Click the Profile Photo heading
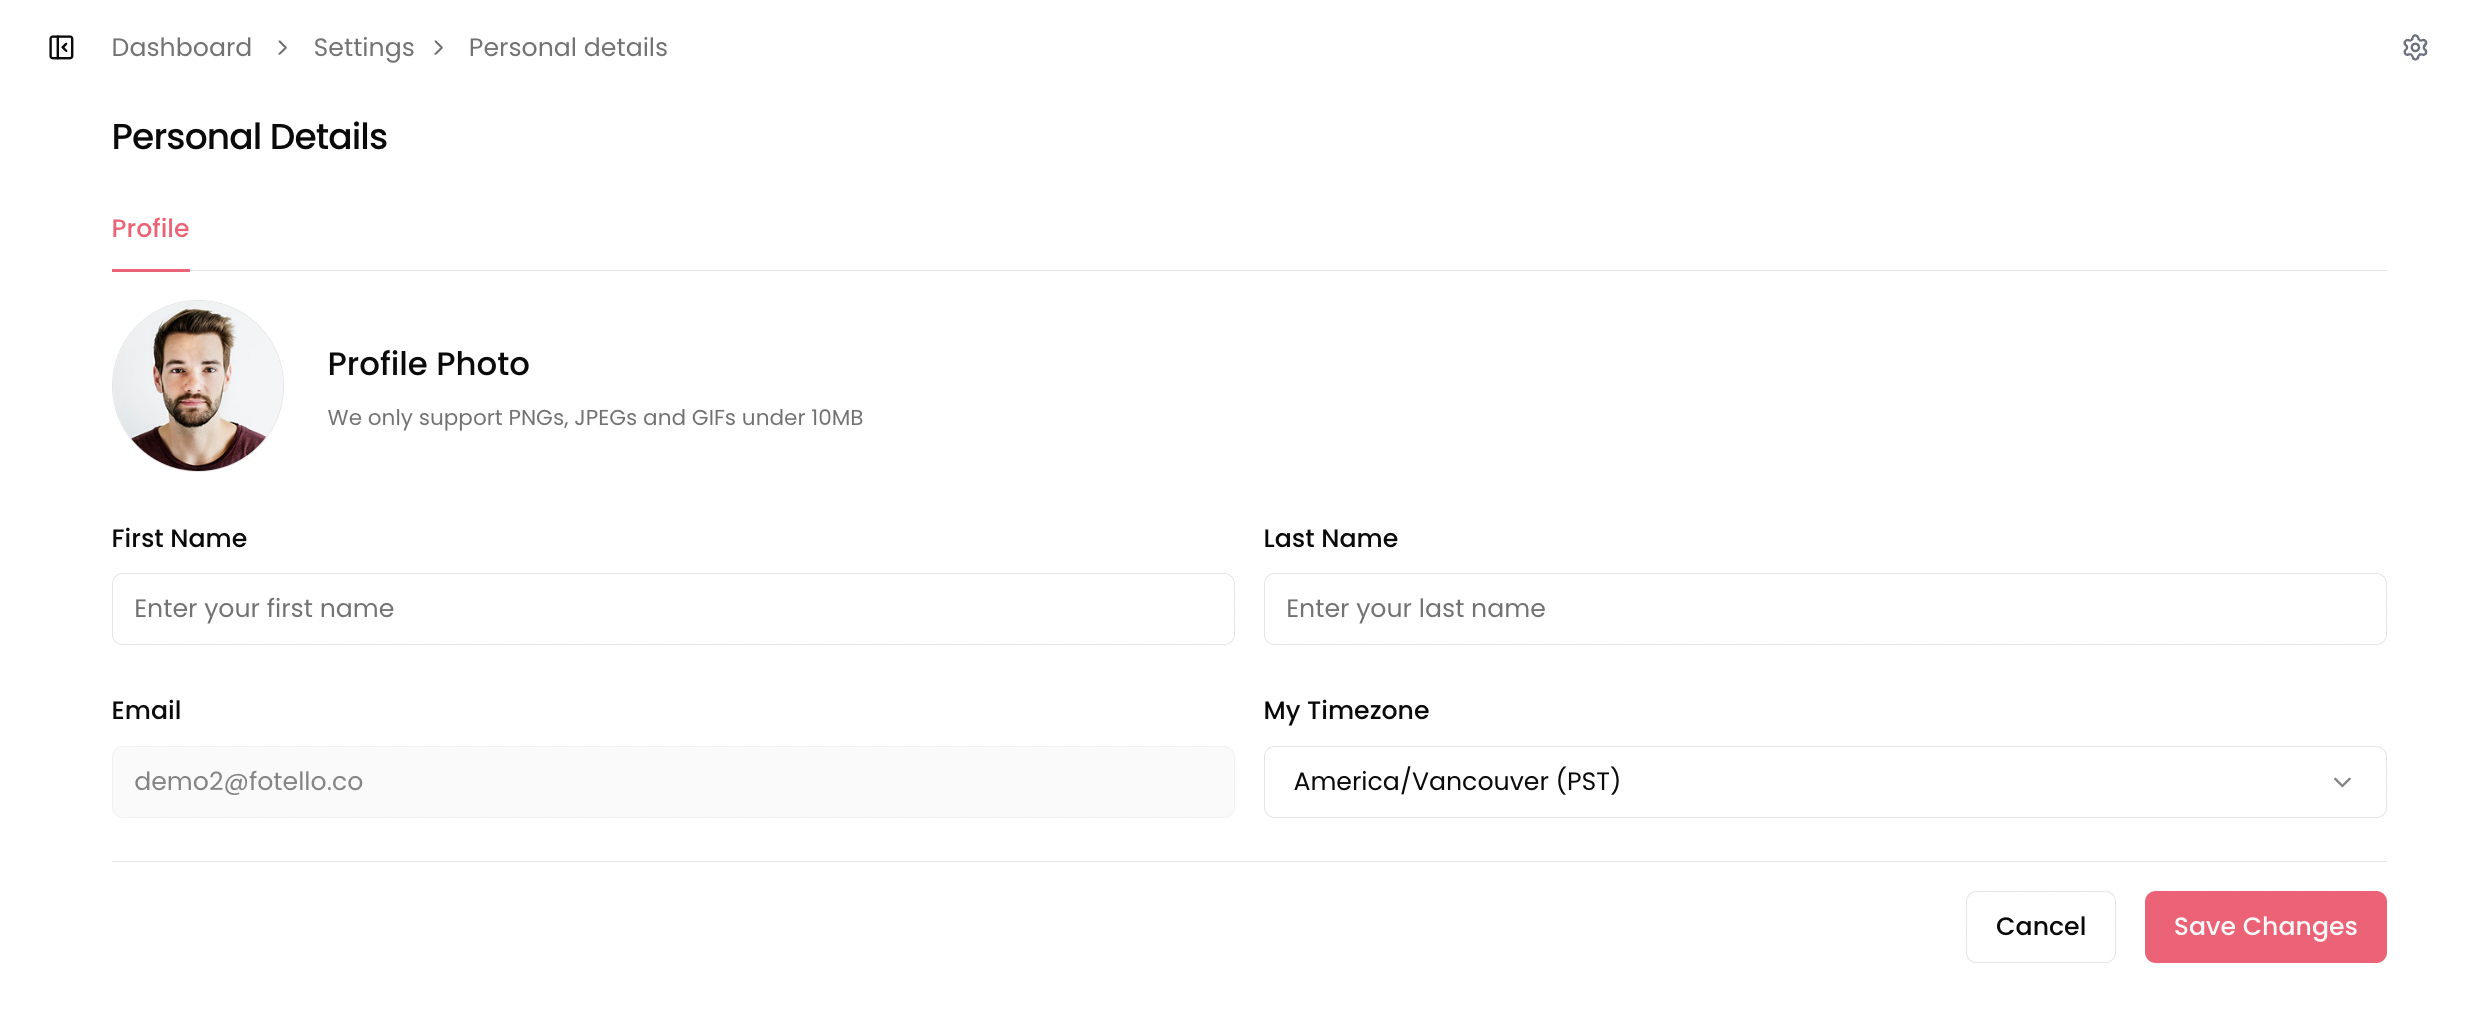 coord(428,364)
